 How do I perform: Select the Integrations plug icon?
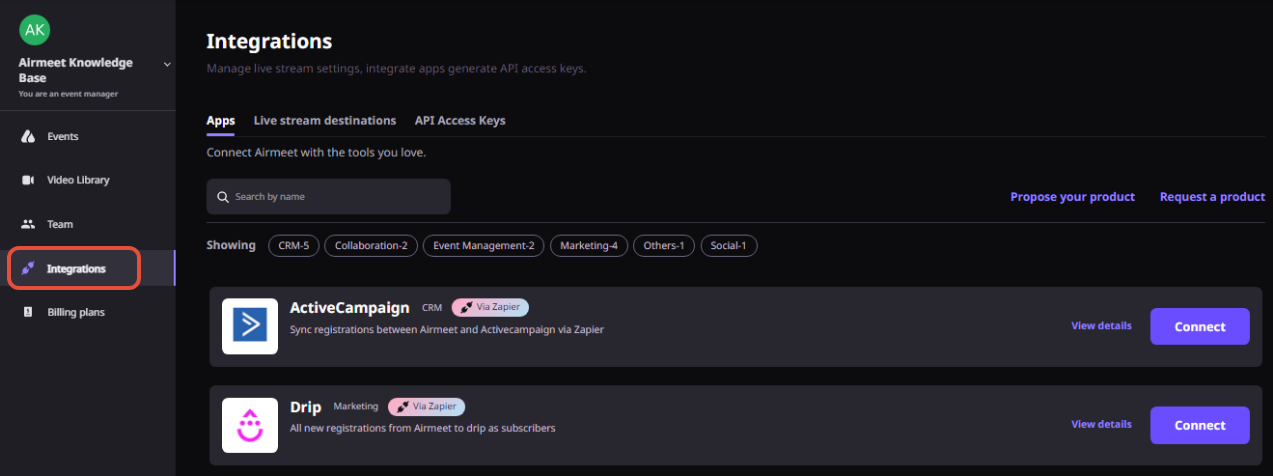click(28, 268)
